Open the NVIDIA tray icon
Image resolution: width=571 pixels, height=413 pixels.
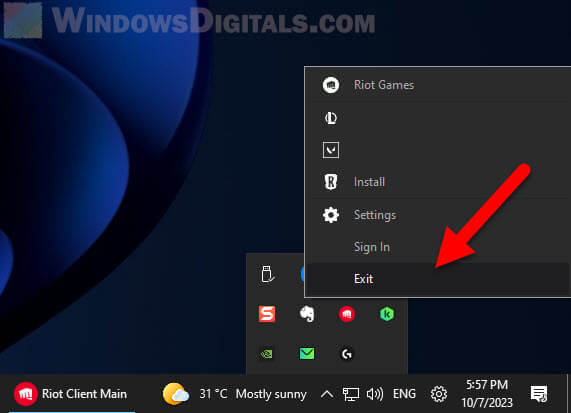pyautogui.click(x=267, y=354)
